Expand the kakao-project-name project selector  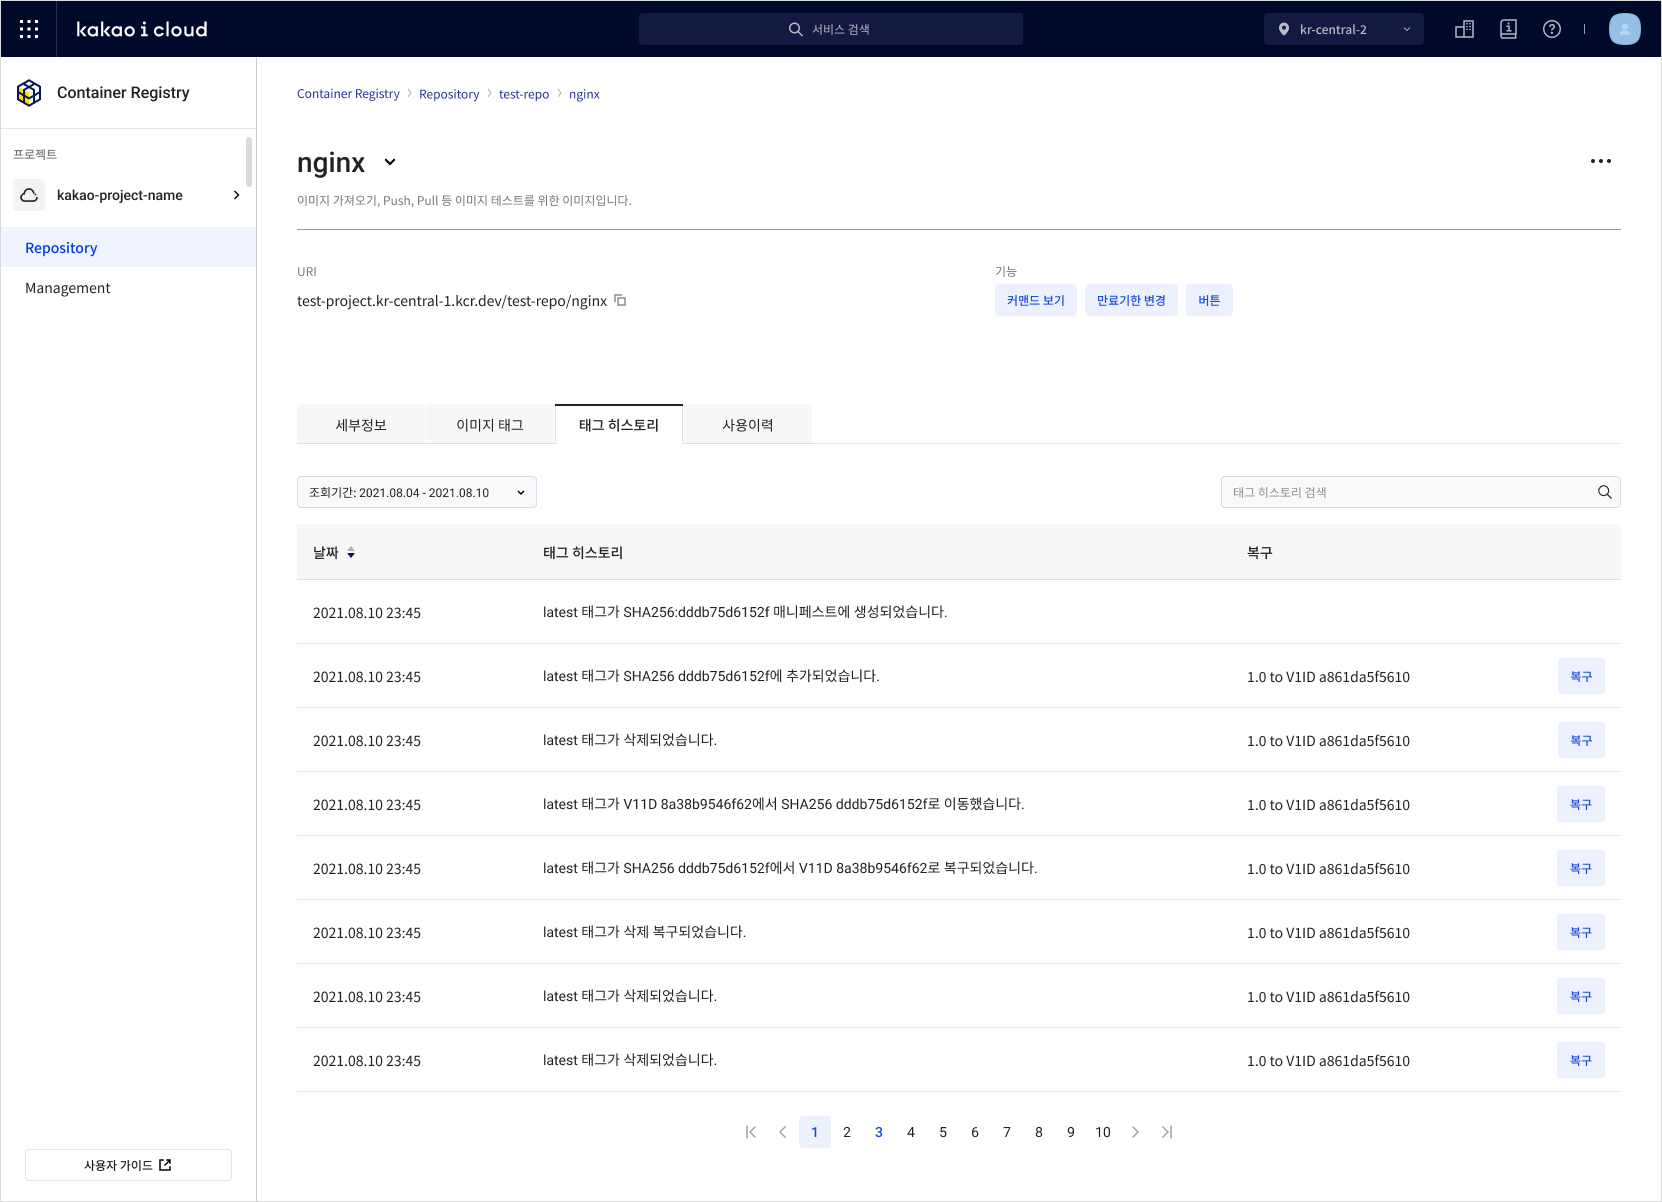(128, 195)
